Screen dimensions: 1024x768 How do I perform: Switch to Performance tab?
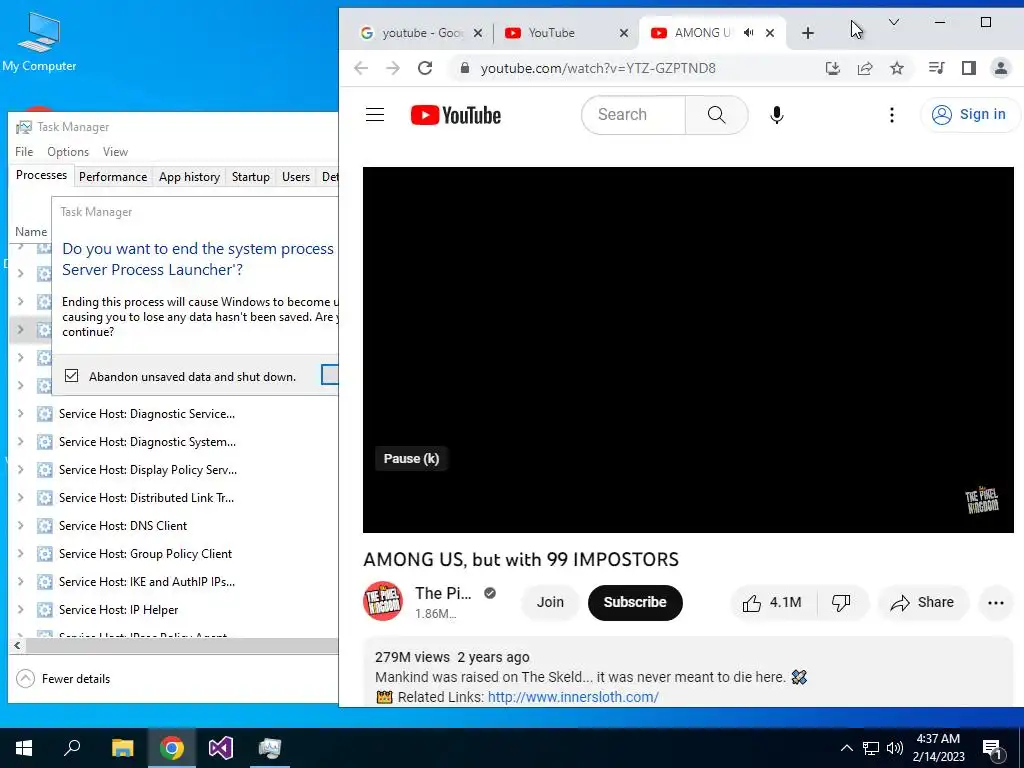pos(113,177)
